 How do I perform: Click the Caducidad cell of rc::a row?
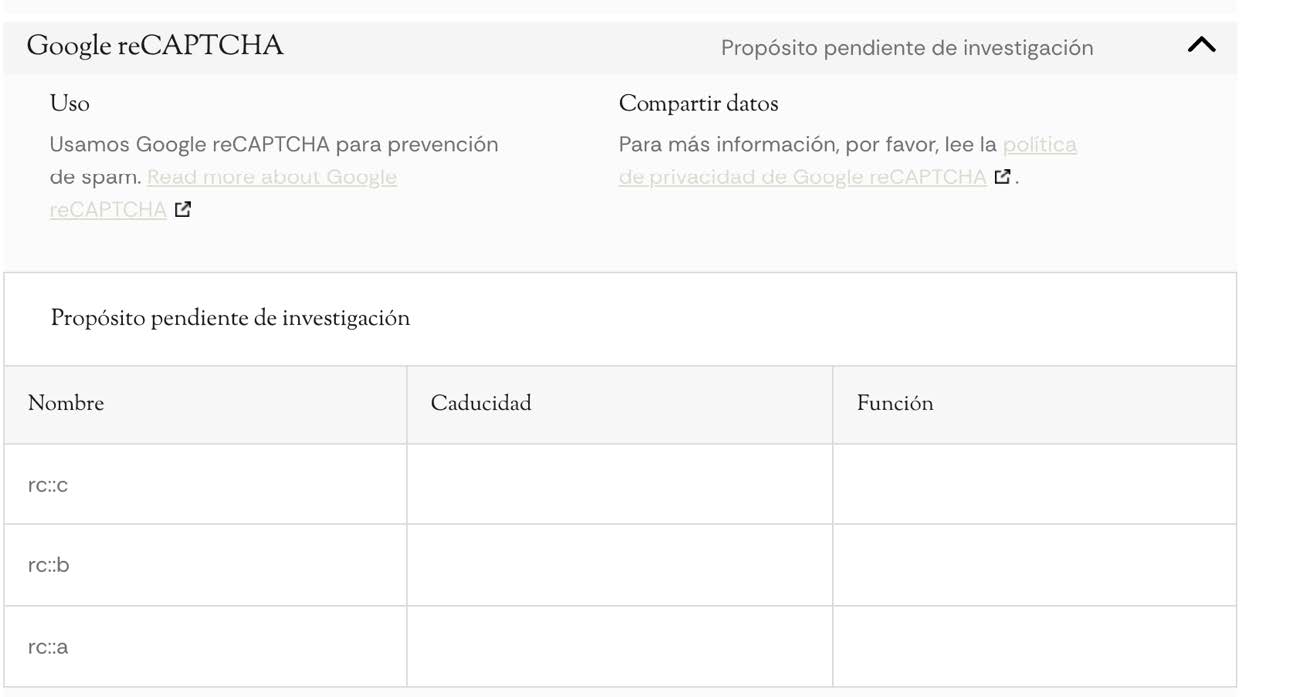click(x=619, y=647)
